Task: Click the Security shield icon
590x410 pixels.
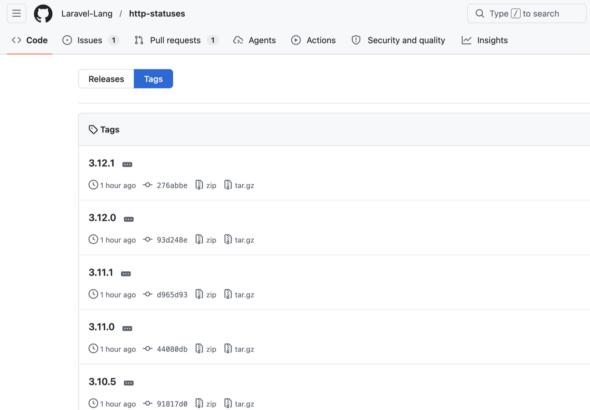Action: click(x=356, y=40)
